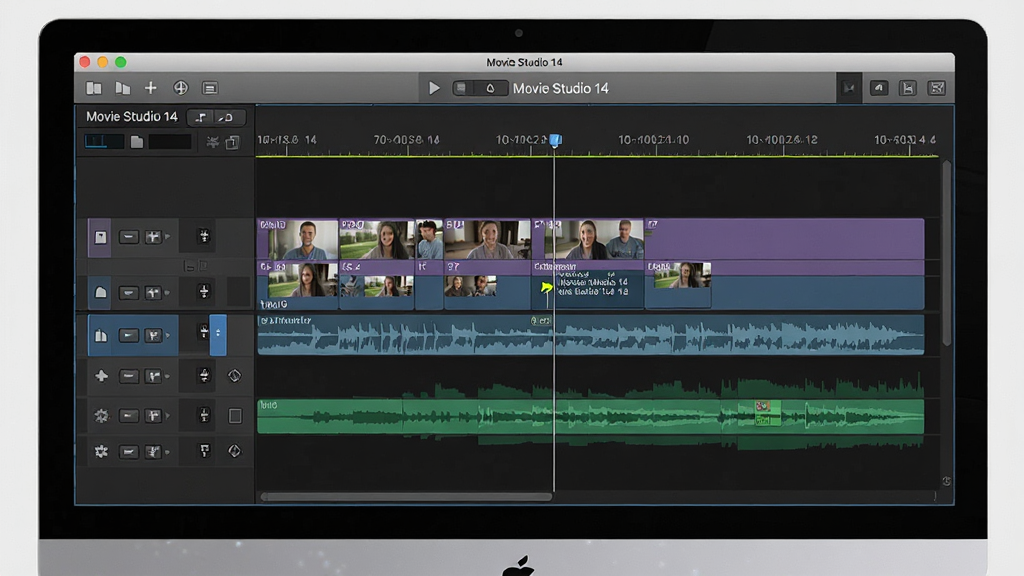Click the copy icon above the track headers

click(x=232, y=142)
